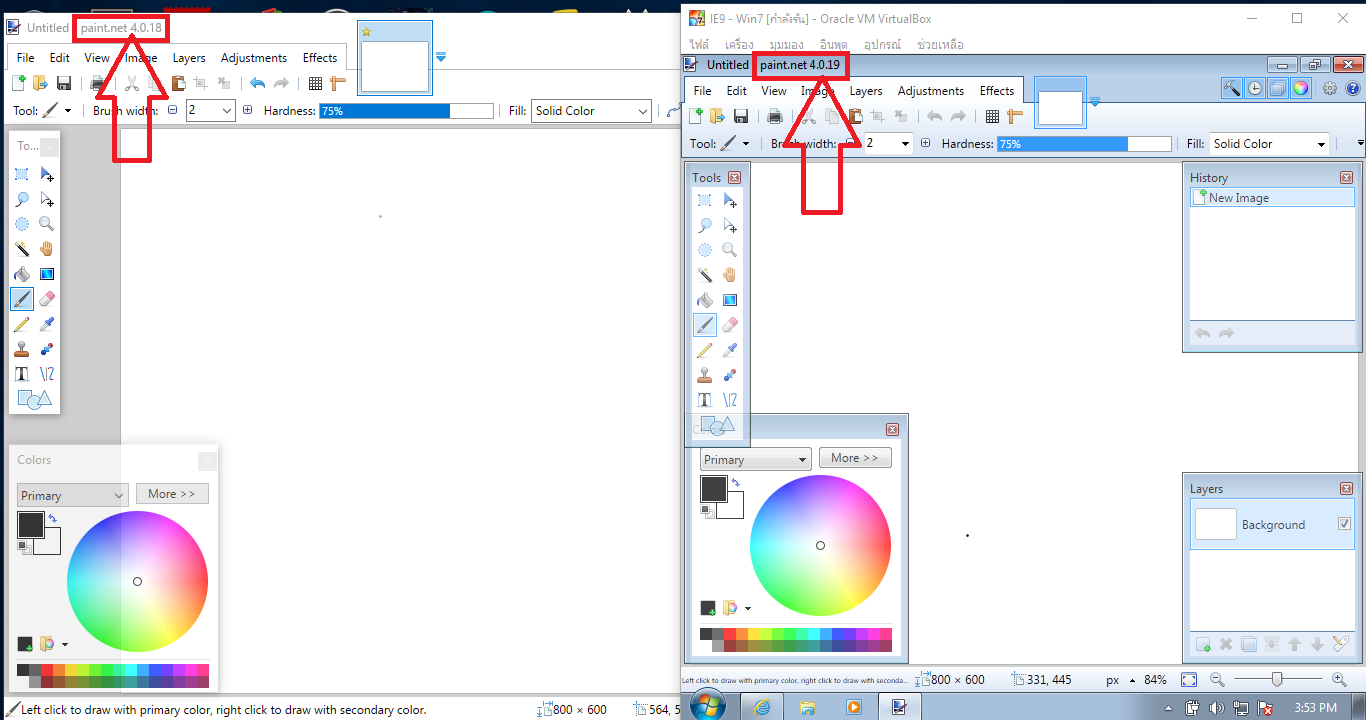The height and width of the screenshot is (720, 1366).
Task: Open brush width dropdown in VirtualBox window
Action: click(906, 144)
